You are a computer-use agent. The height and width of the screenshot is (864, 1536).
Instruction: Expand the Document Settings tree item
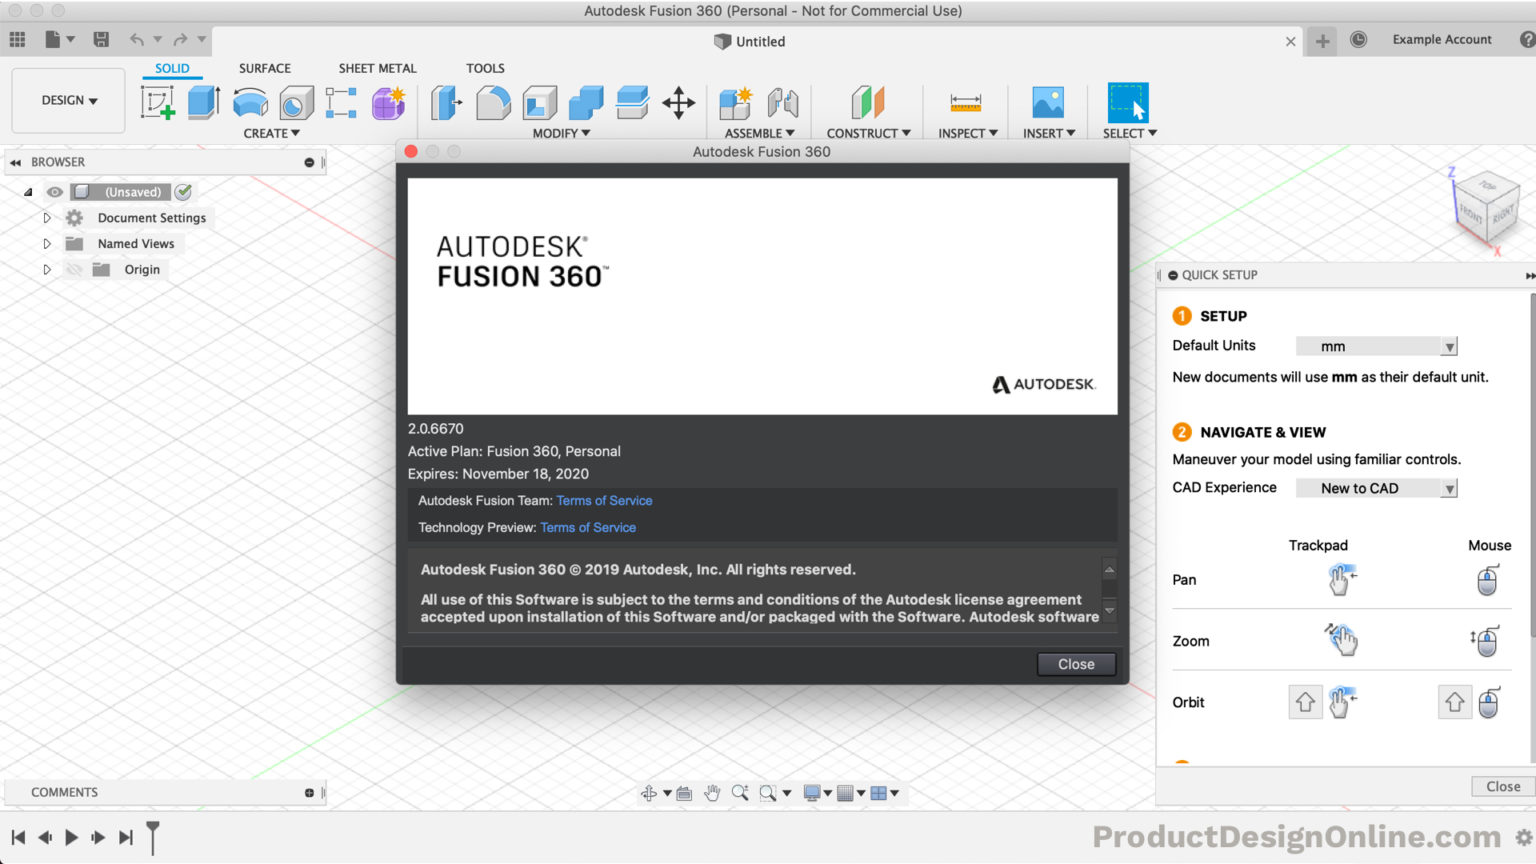pos(47,217)
